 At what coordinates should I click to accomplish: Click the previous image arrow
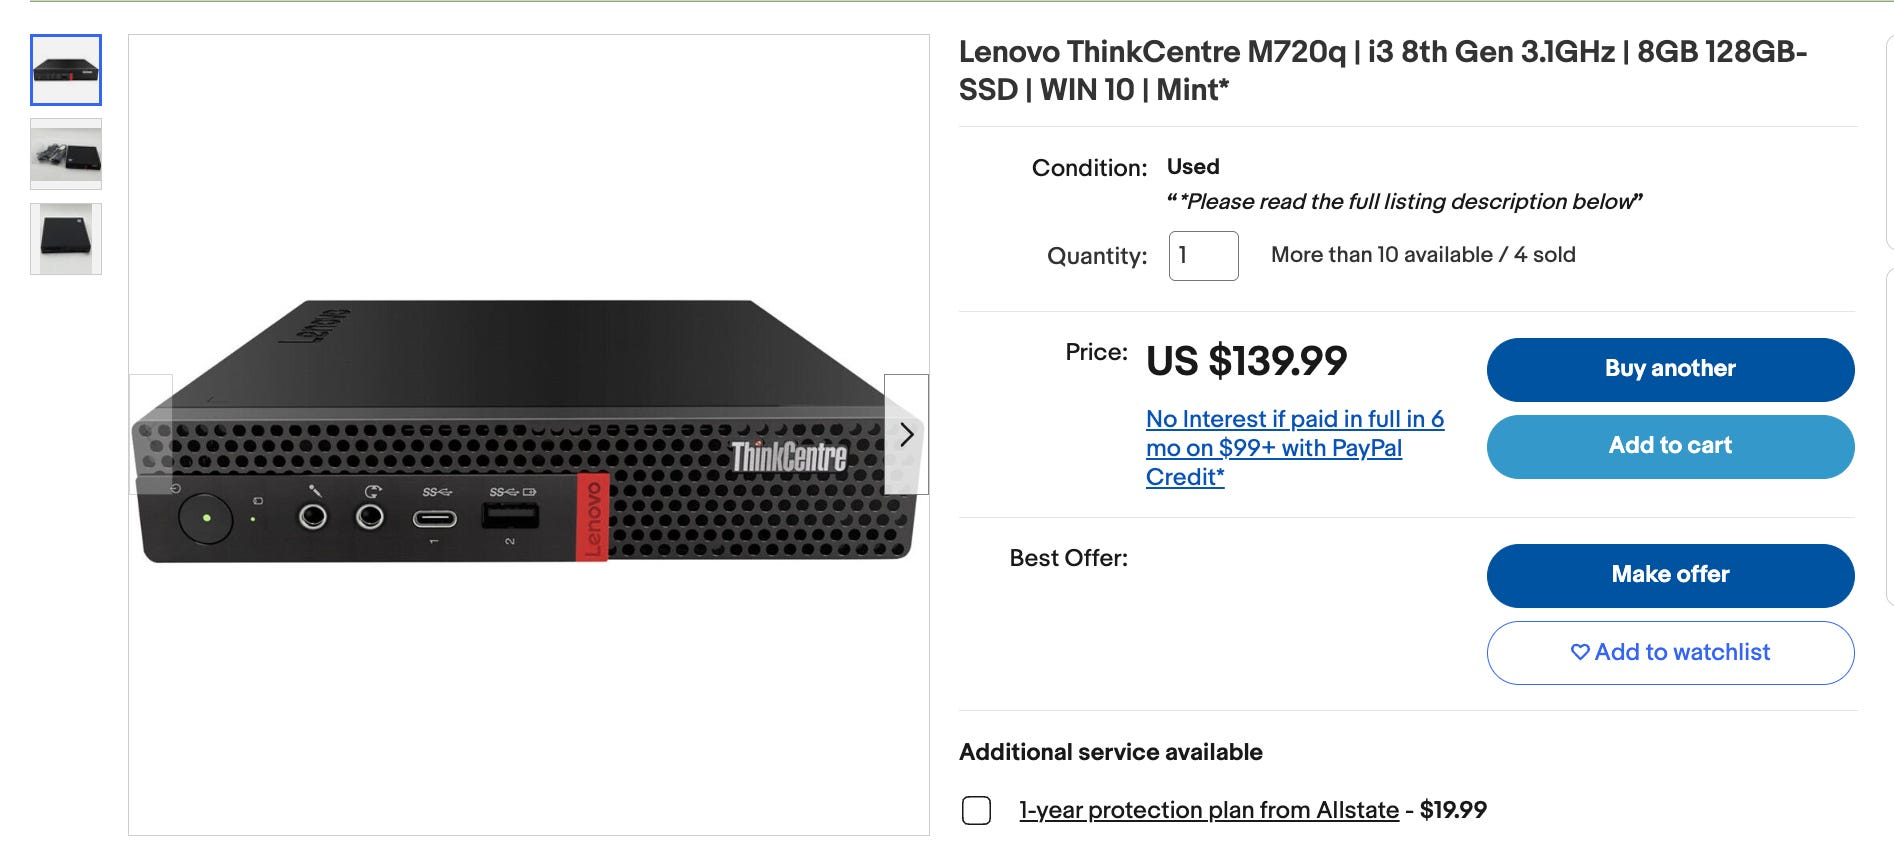click(x=151, y=435)
